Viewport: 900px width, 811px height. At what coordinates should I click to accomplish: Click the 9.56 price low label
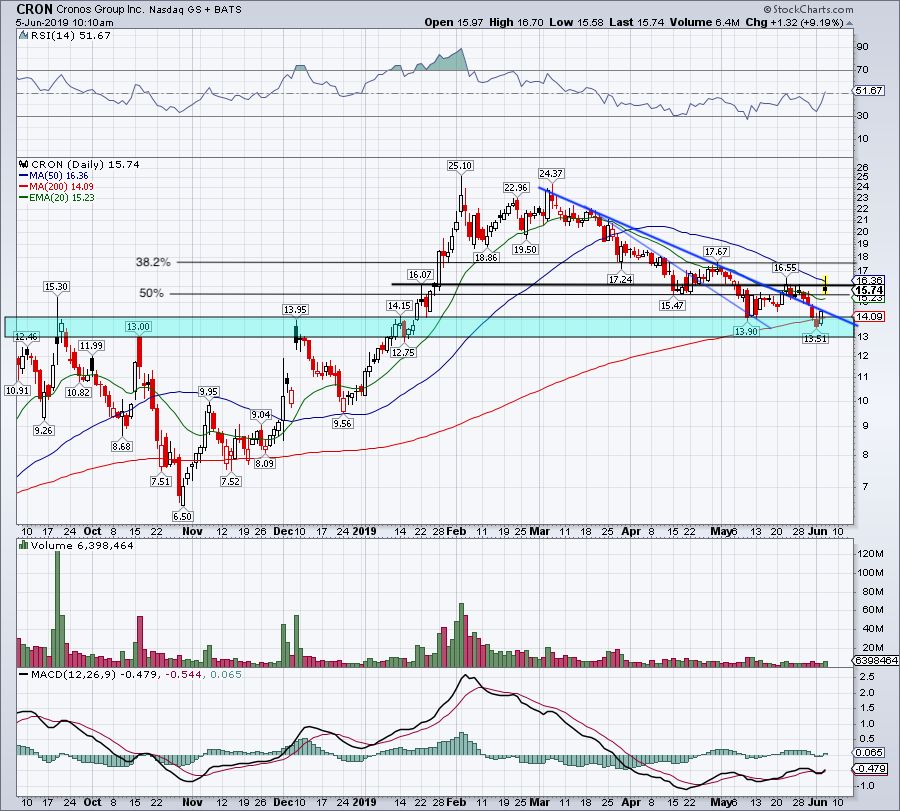tap(343, 423)
